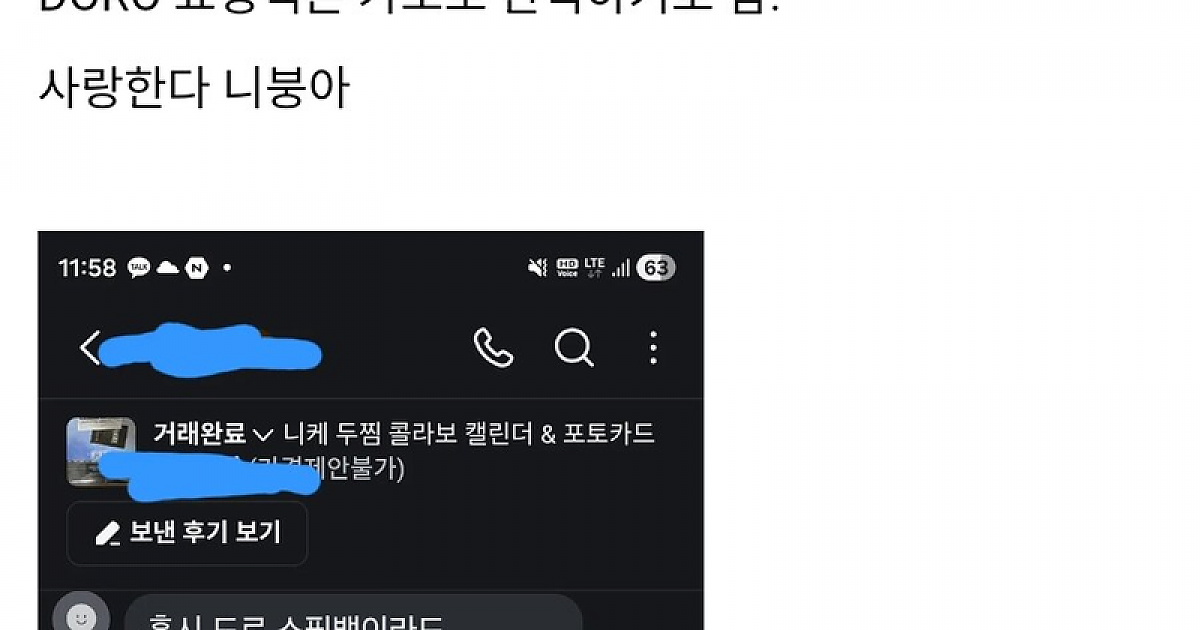Viewport: 1200px width, 630px height.
Task: Click the LTE network indicator
Action: (x=595, y=267)
